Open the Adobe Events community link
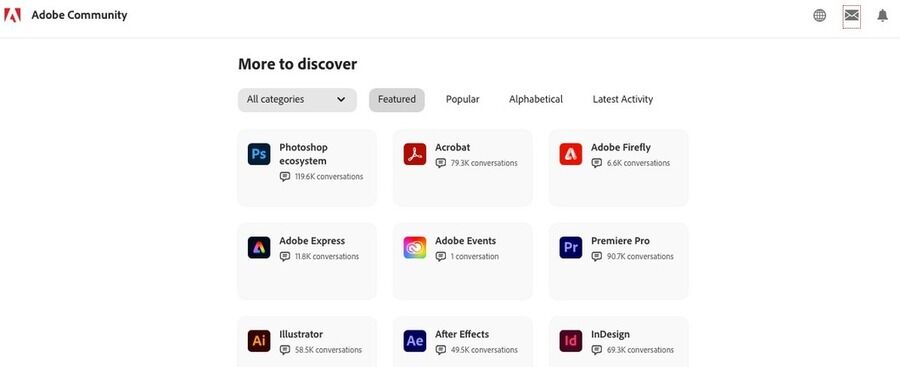 [465, 241]
